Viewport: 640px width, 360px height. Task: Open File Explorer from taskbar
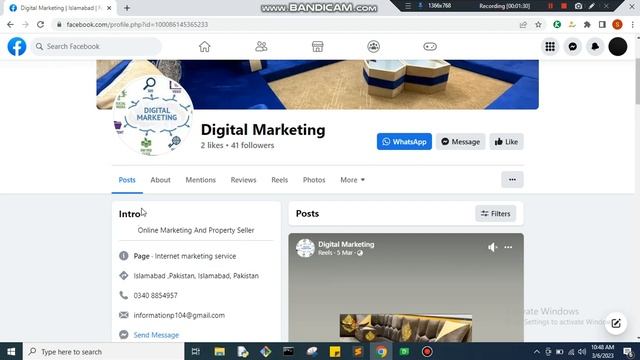click(x=220, y=351)
